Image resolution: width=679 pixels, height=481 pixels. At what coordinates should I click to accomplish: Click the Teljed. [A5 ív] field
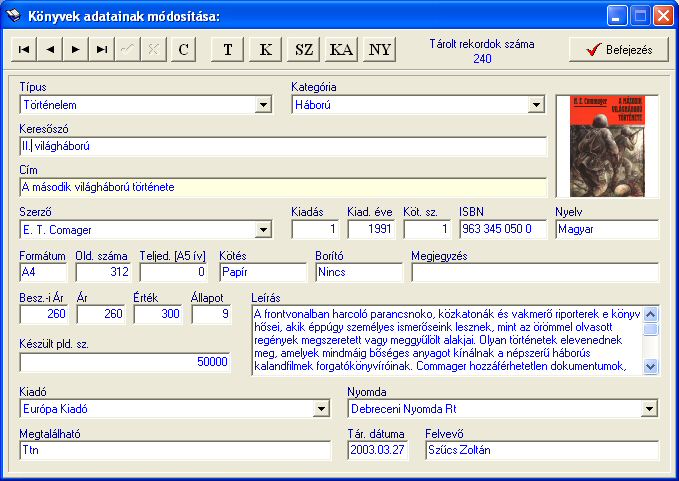coord(173,272)
